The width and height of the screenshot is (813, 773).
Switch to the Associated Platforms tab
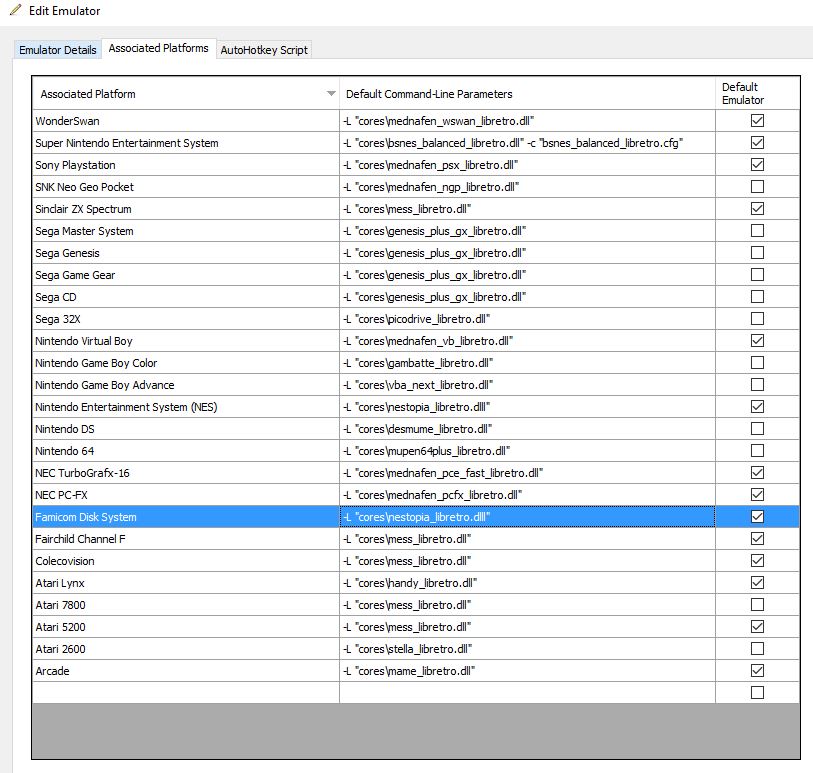coord(158,48)
